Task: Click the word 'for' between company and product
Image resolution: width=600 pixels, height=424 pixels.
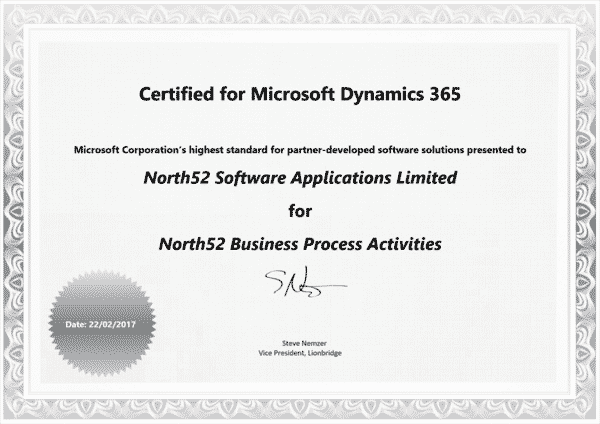Action: point(300,211)
